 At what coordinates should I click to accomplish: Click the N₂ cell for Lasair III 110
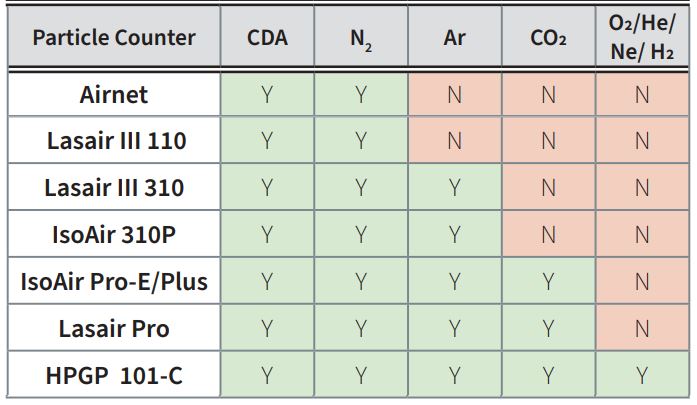click(361, 141)
